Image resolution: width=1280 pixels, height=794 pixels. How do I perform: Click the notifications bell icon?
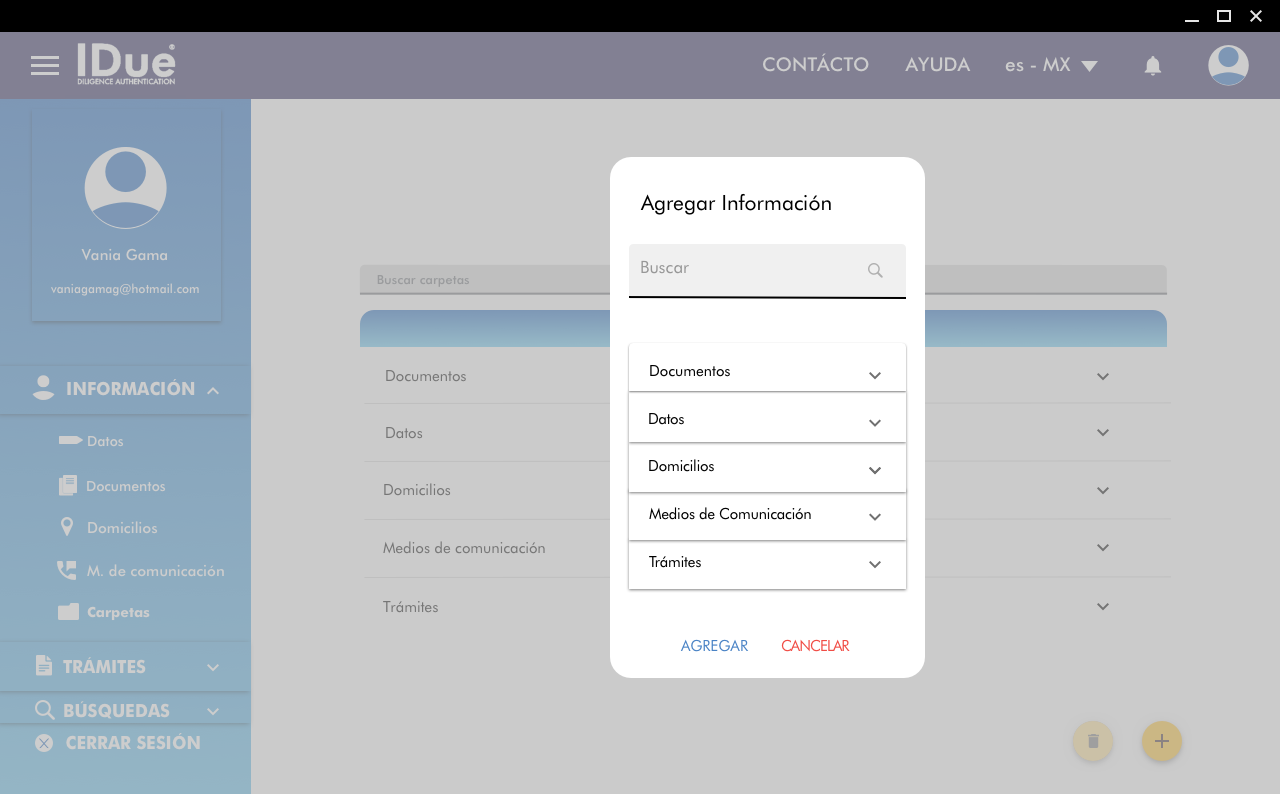pos(1152,66)
